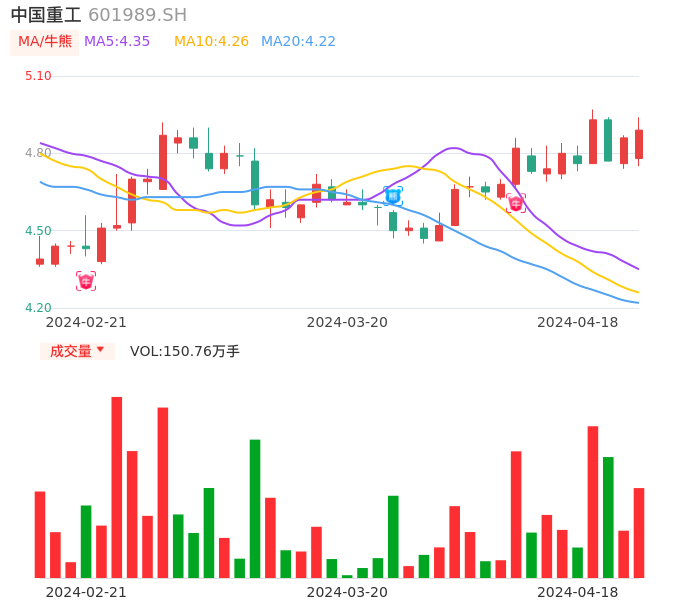Open the 成交量 indicator dropdown

click(x=77, y=351)
